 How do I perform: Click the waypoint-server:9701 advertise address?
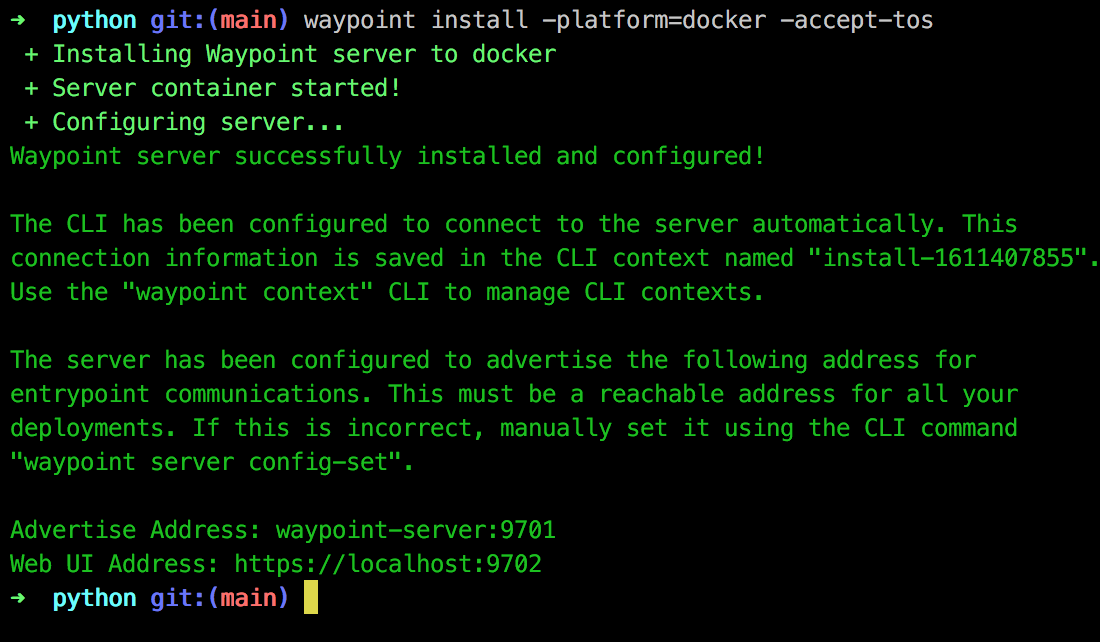(416, 530)
